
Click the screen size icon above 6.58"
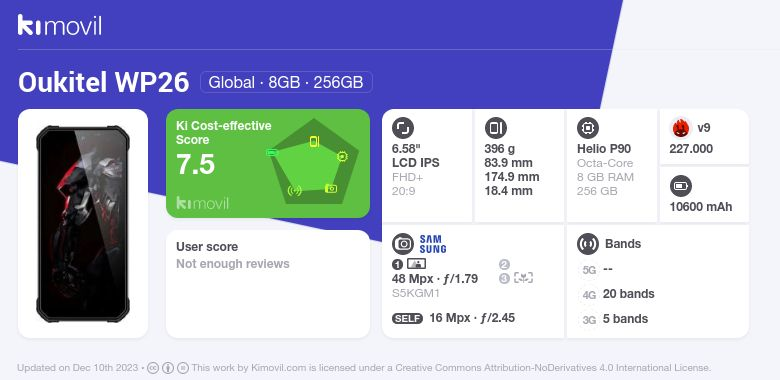click(403, 128)
